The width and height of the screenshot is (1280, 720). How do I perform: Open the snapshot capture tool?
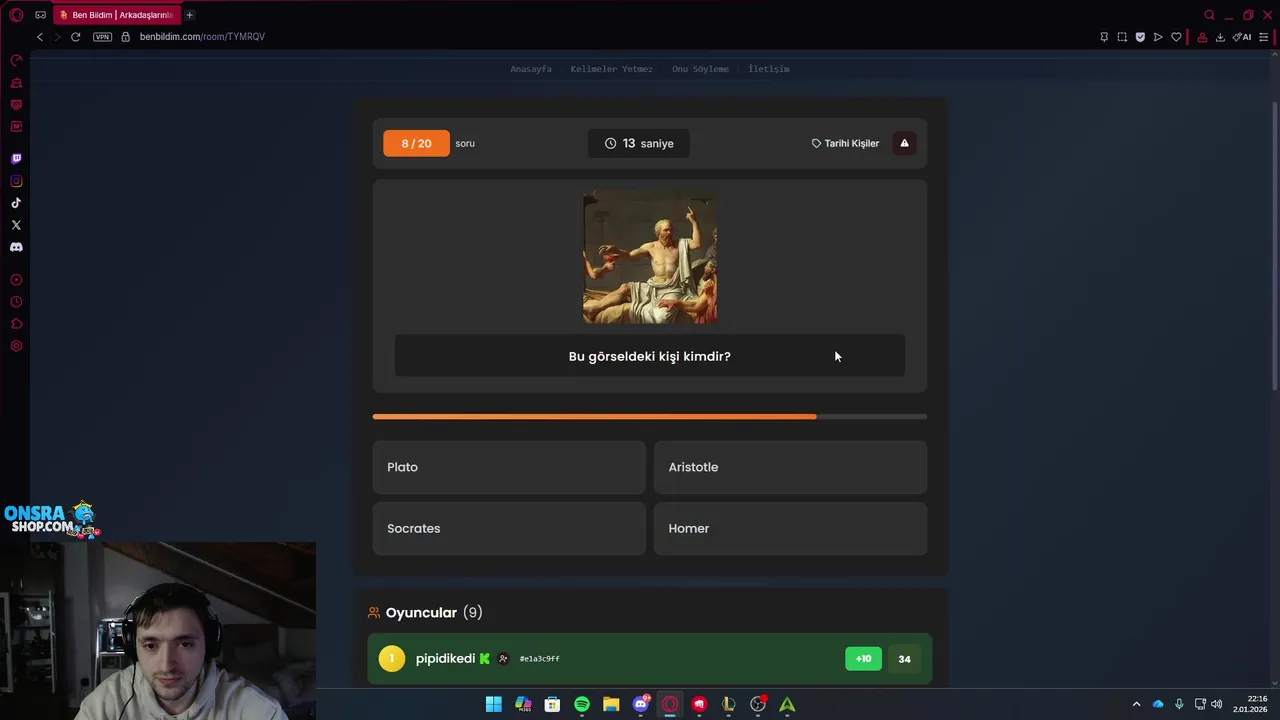coord(1122,37)
